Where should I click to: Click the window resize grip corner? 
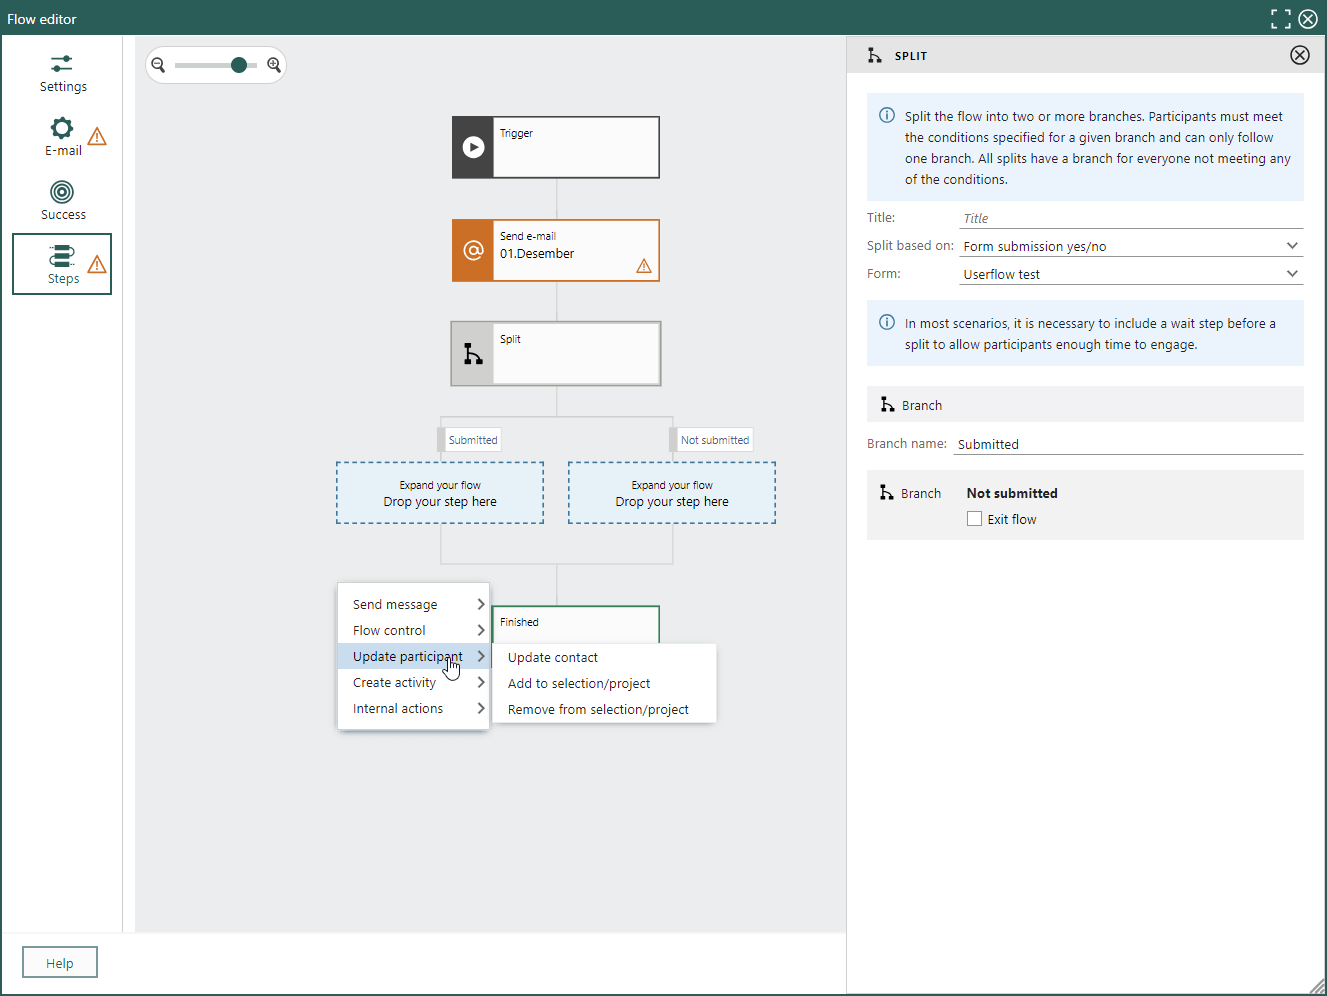(1317, 986)
